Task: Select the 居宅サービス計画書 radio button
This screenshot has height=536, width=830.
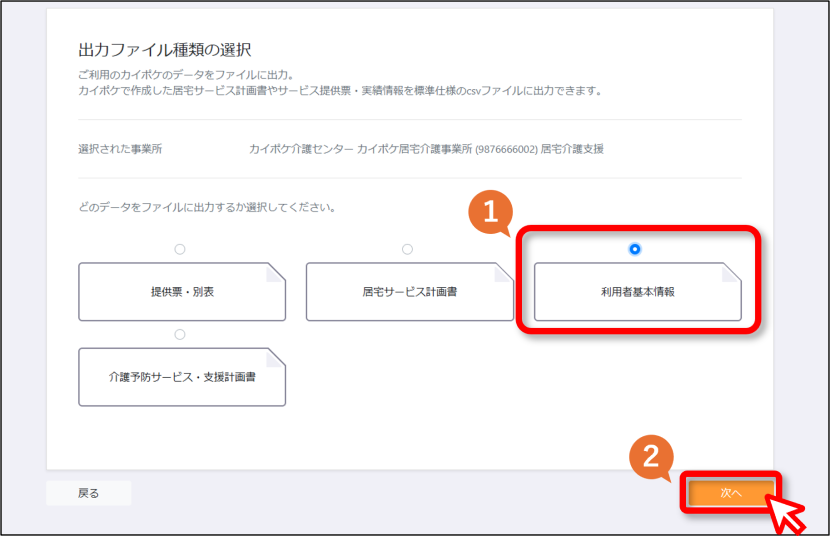Action: (x=407, y=249)
